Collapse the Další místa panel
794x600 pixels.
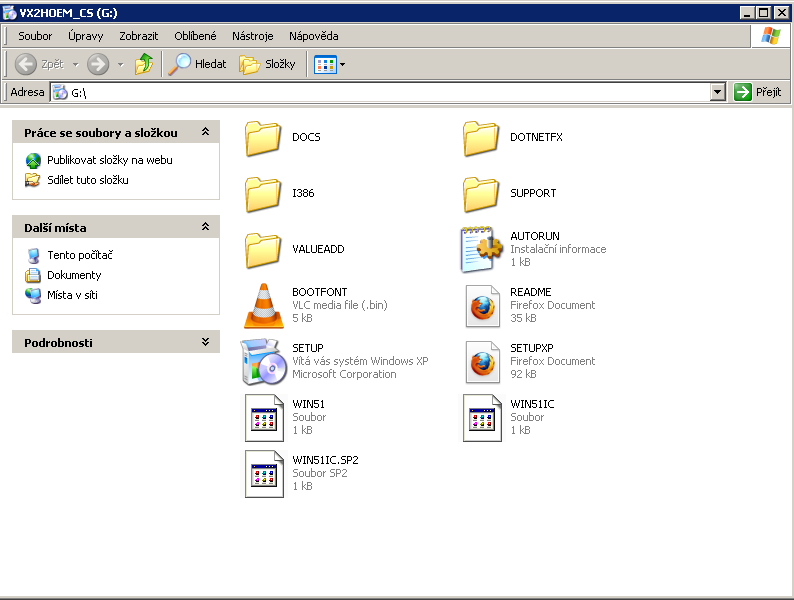coord(205,228)
